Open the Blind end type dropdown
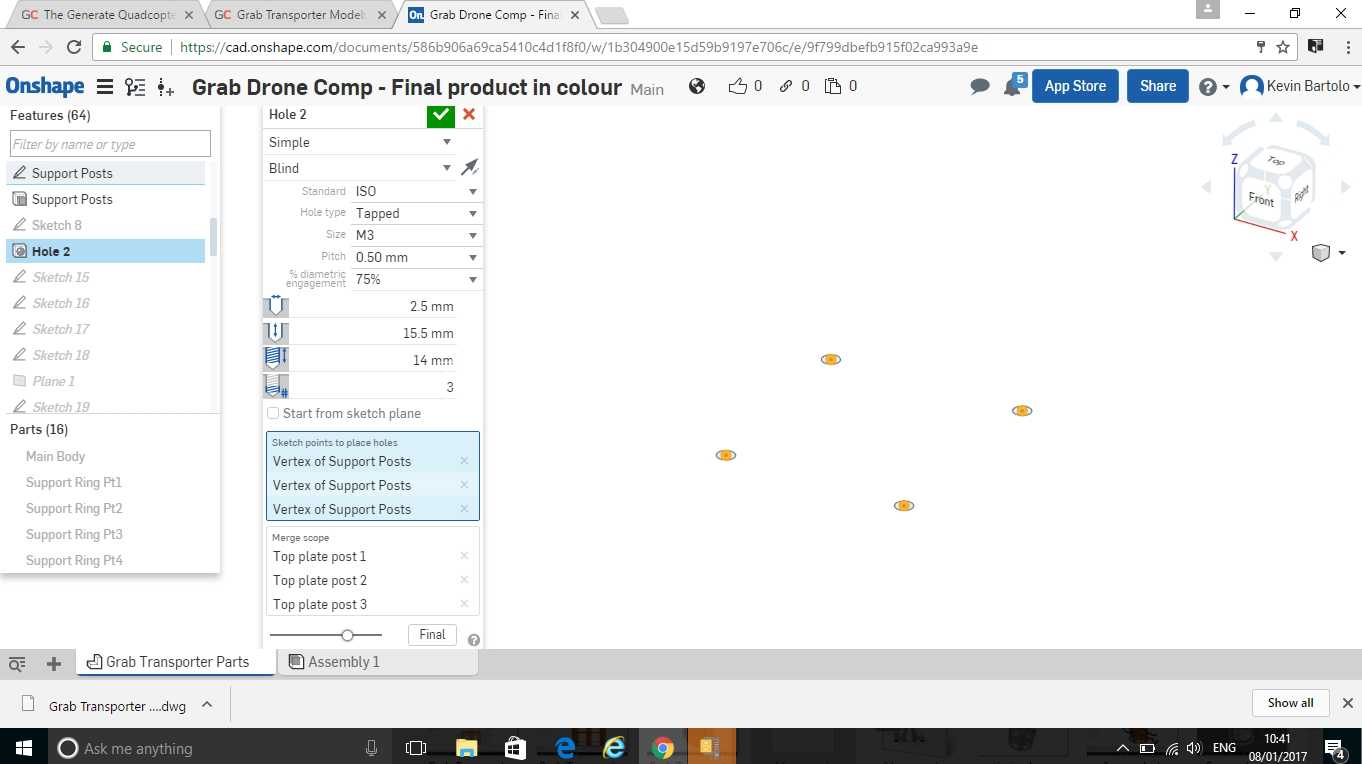This screenshot has height=764, width=1362. click(360, 168)
